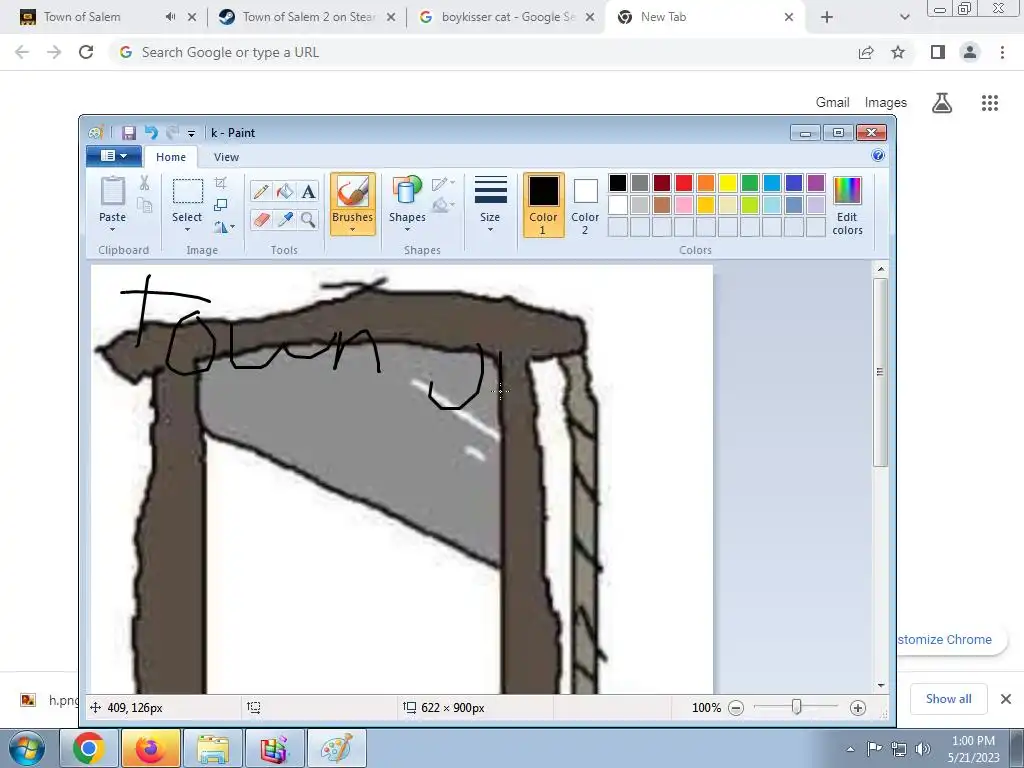Click the Redo arrow in Paint title bar
This screenshot has height=768, width=1024.
coord(172,133)
